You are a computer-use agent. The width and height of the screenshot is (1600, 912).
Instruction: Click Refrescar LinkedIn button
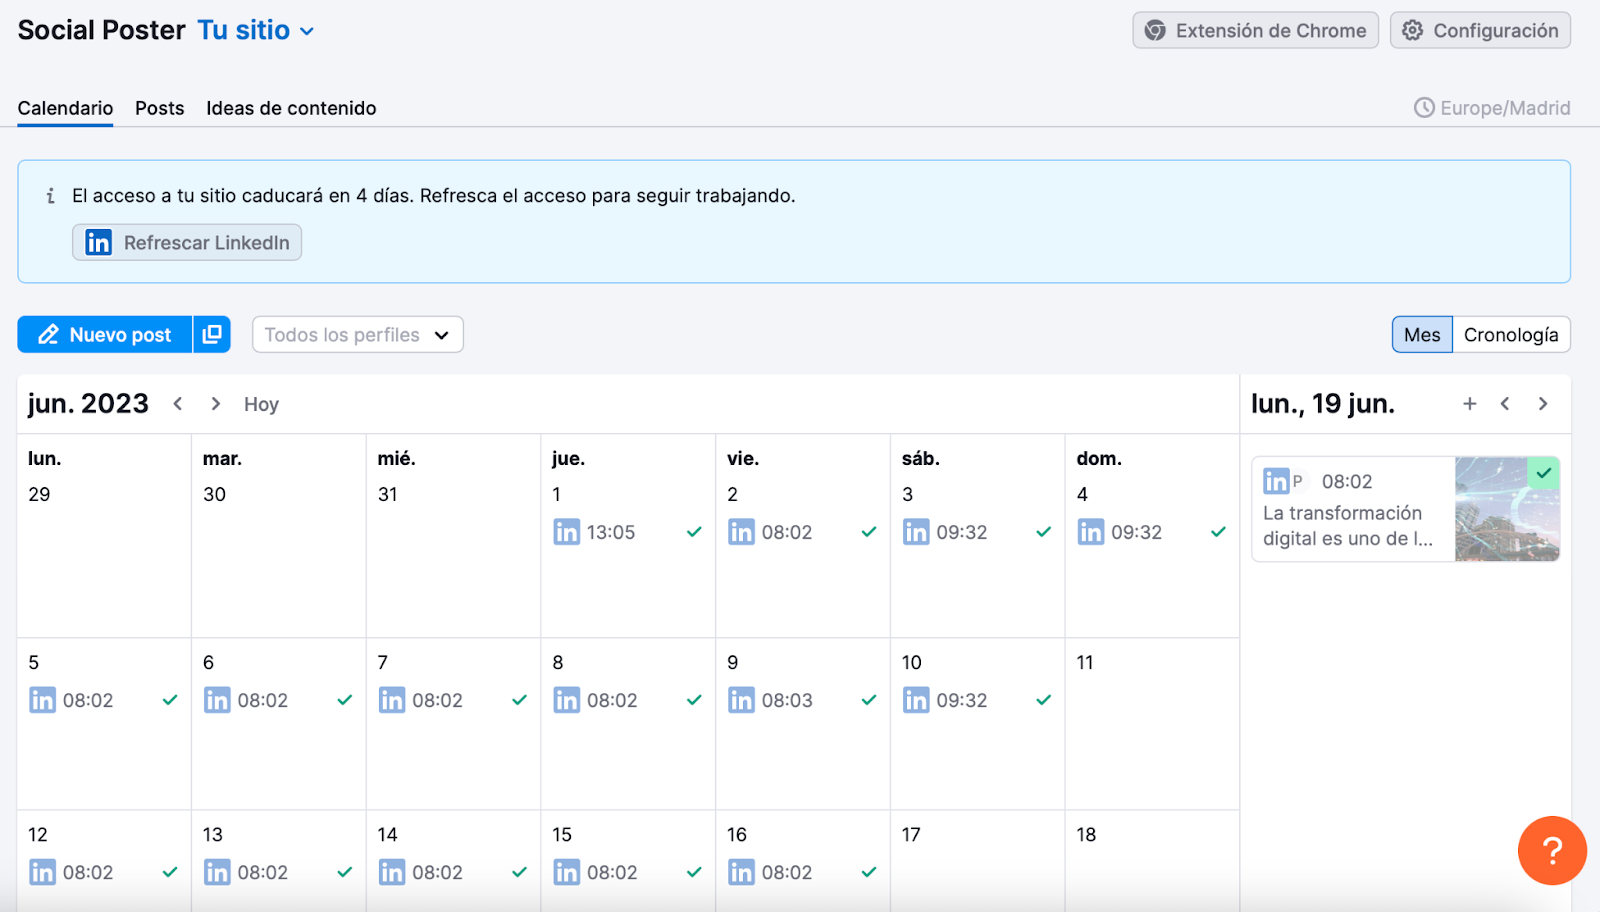[187, 242]
